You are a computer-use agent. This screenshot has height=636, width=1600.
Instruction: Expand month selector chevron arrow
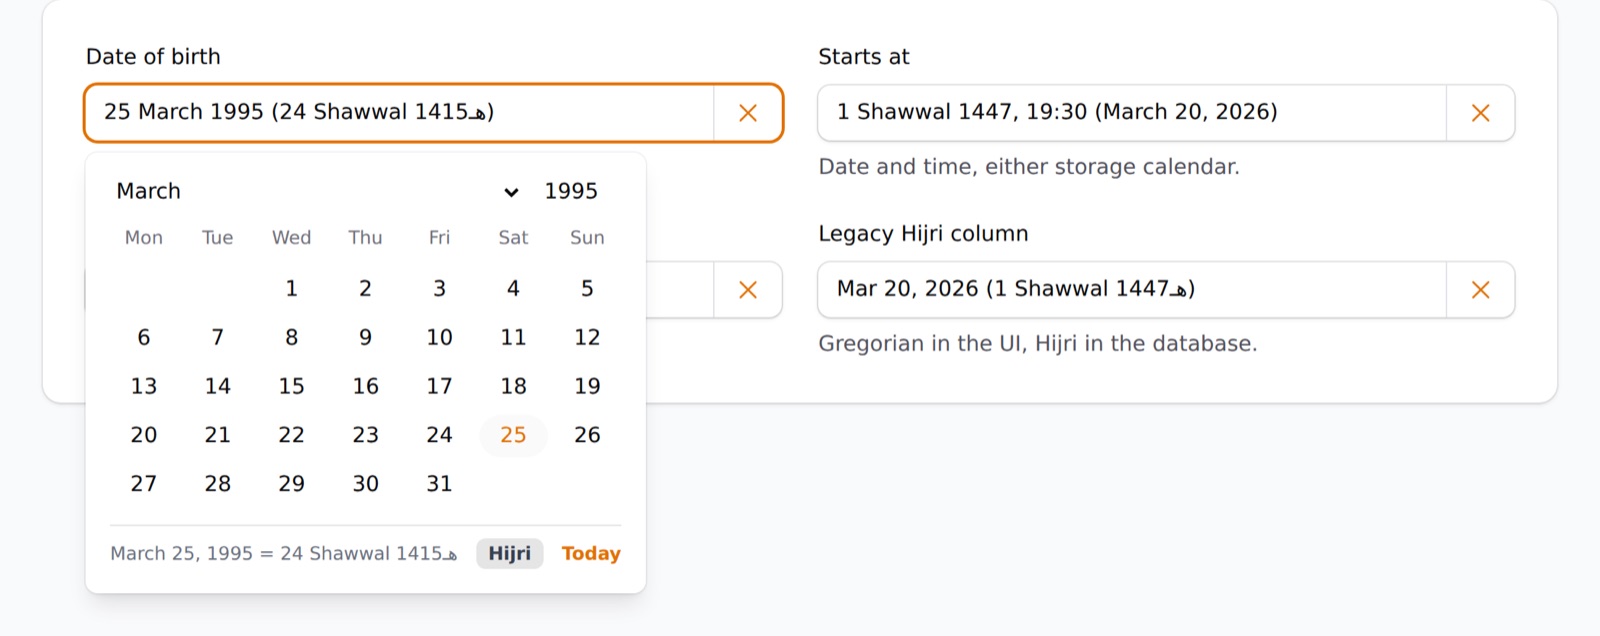click(511, 192)
